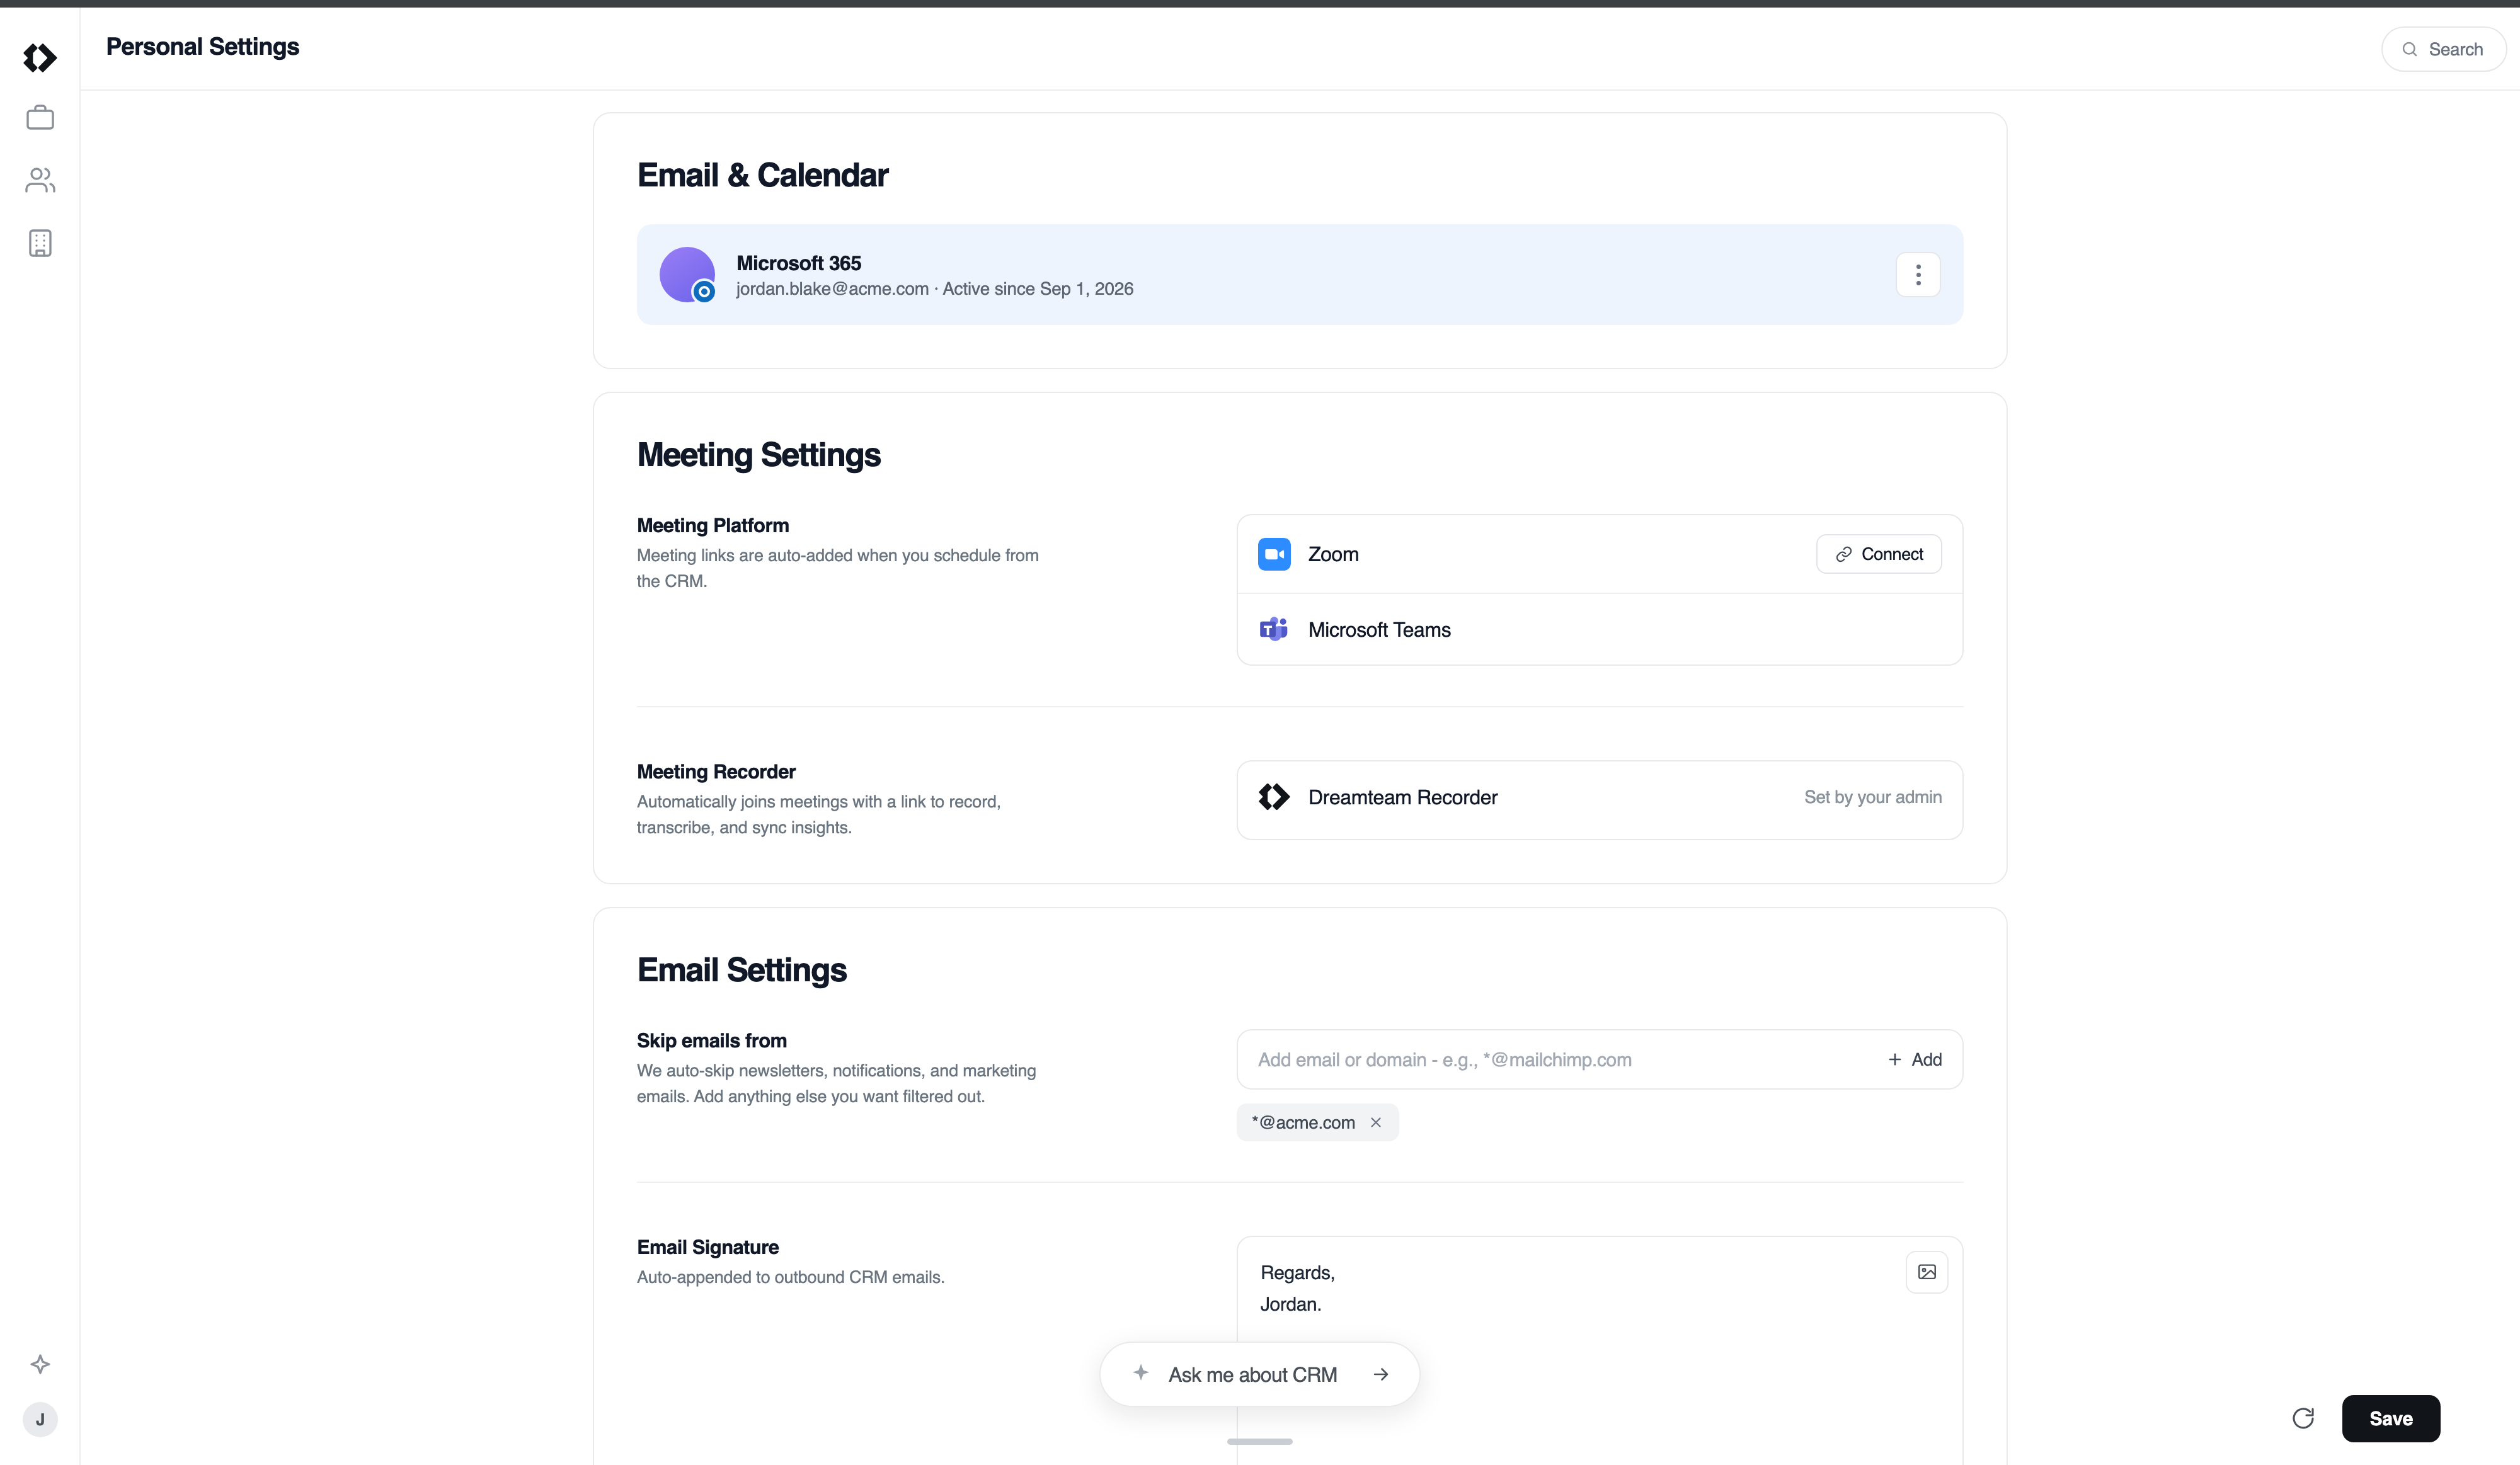Open the Microsoft 365 three-dot menu
Viewport: 2520px width, 1465px height.
1918,274
